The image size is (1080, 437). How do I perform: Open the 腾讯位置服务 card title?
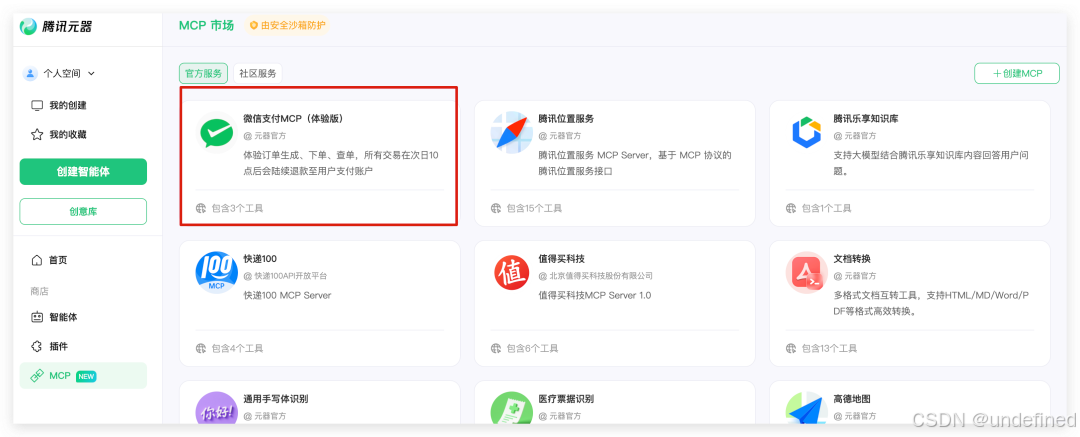pyautogui.click(x=566, y=119)
